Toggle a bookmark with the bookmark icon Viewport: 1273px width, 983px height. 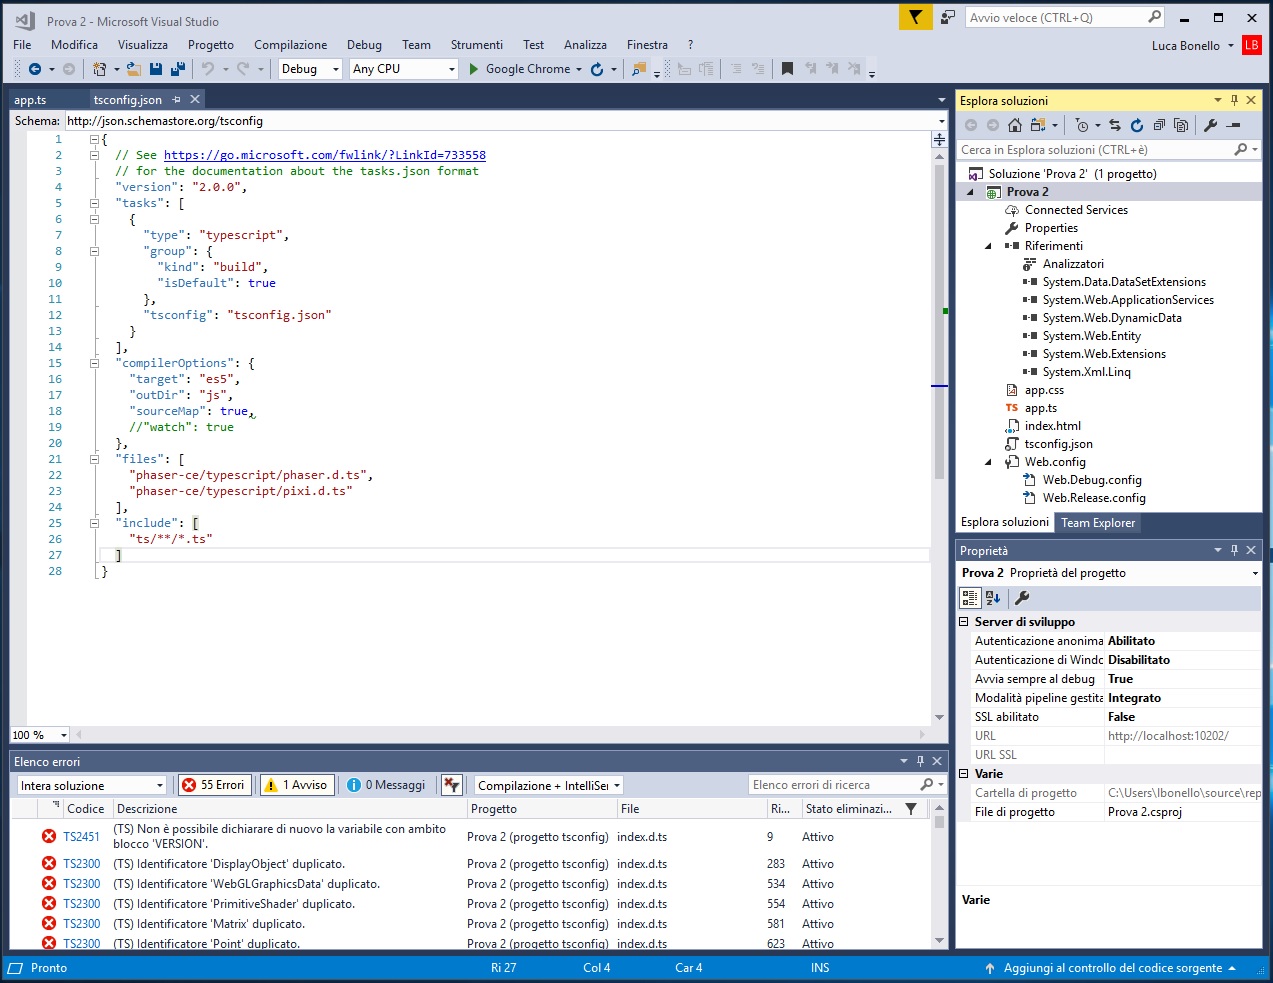(787, 69)
